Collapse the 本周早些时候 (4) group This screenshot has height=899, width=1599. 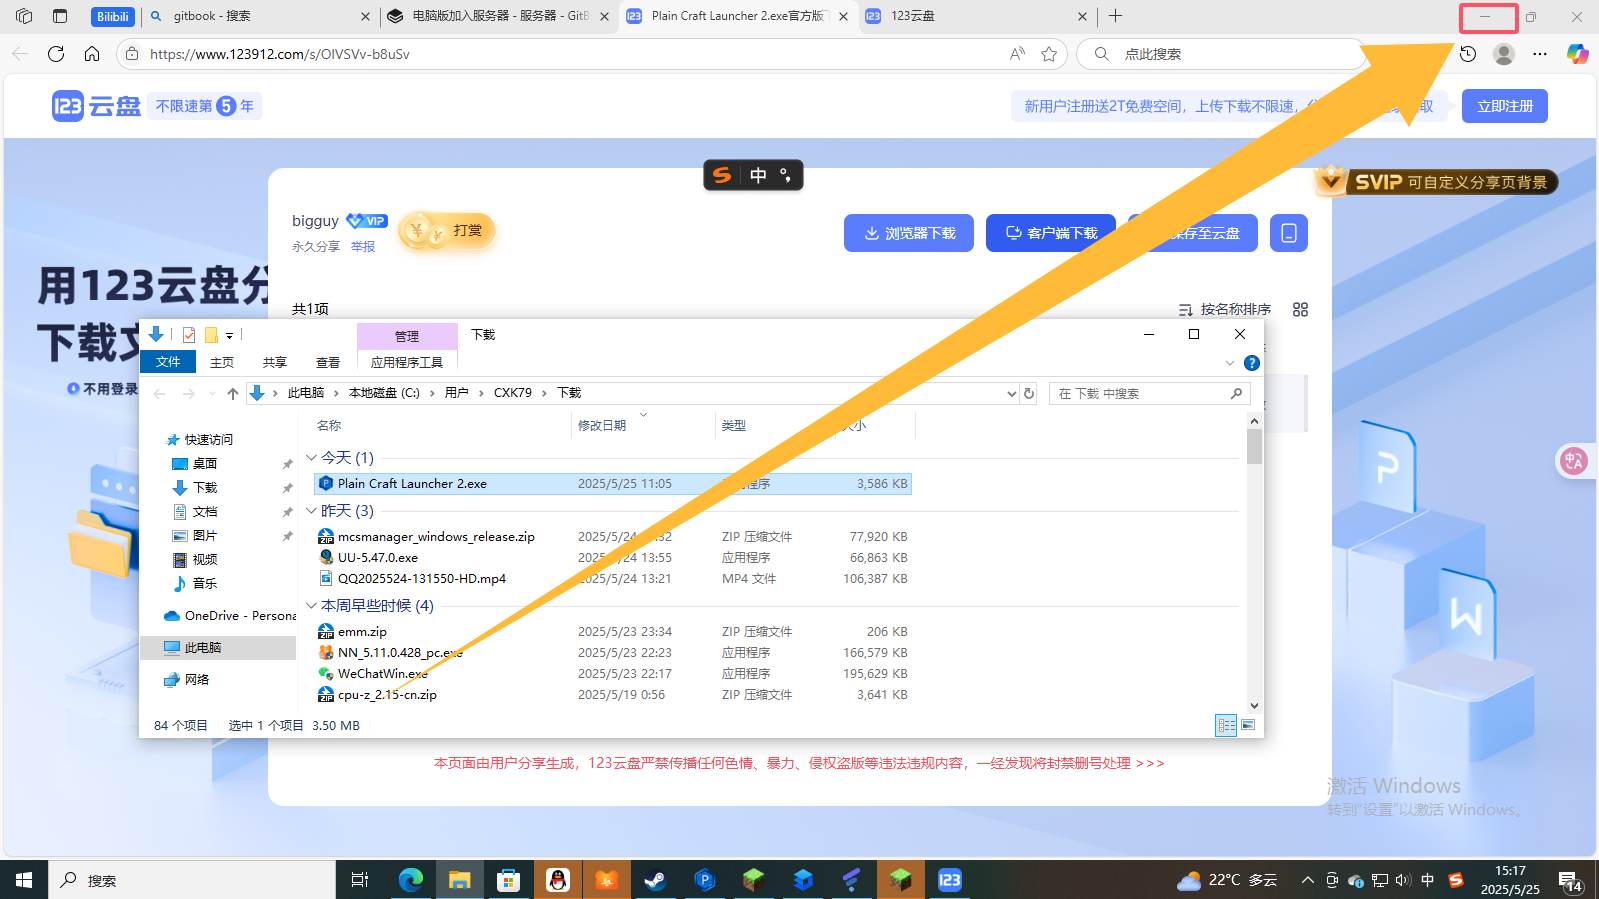[x=312, y=606]
